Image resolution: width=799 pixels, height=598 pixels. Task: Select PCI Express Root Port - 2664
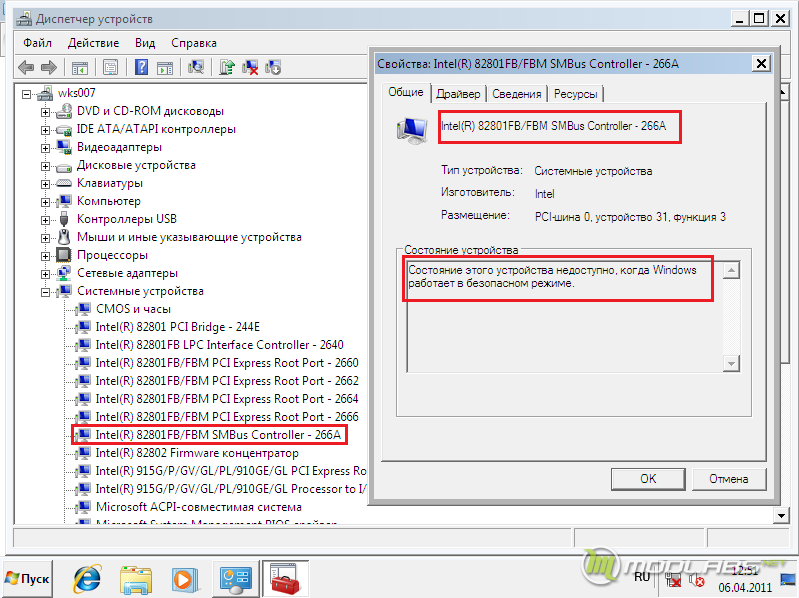pyautogui.click(x=227, y=399)
